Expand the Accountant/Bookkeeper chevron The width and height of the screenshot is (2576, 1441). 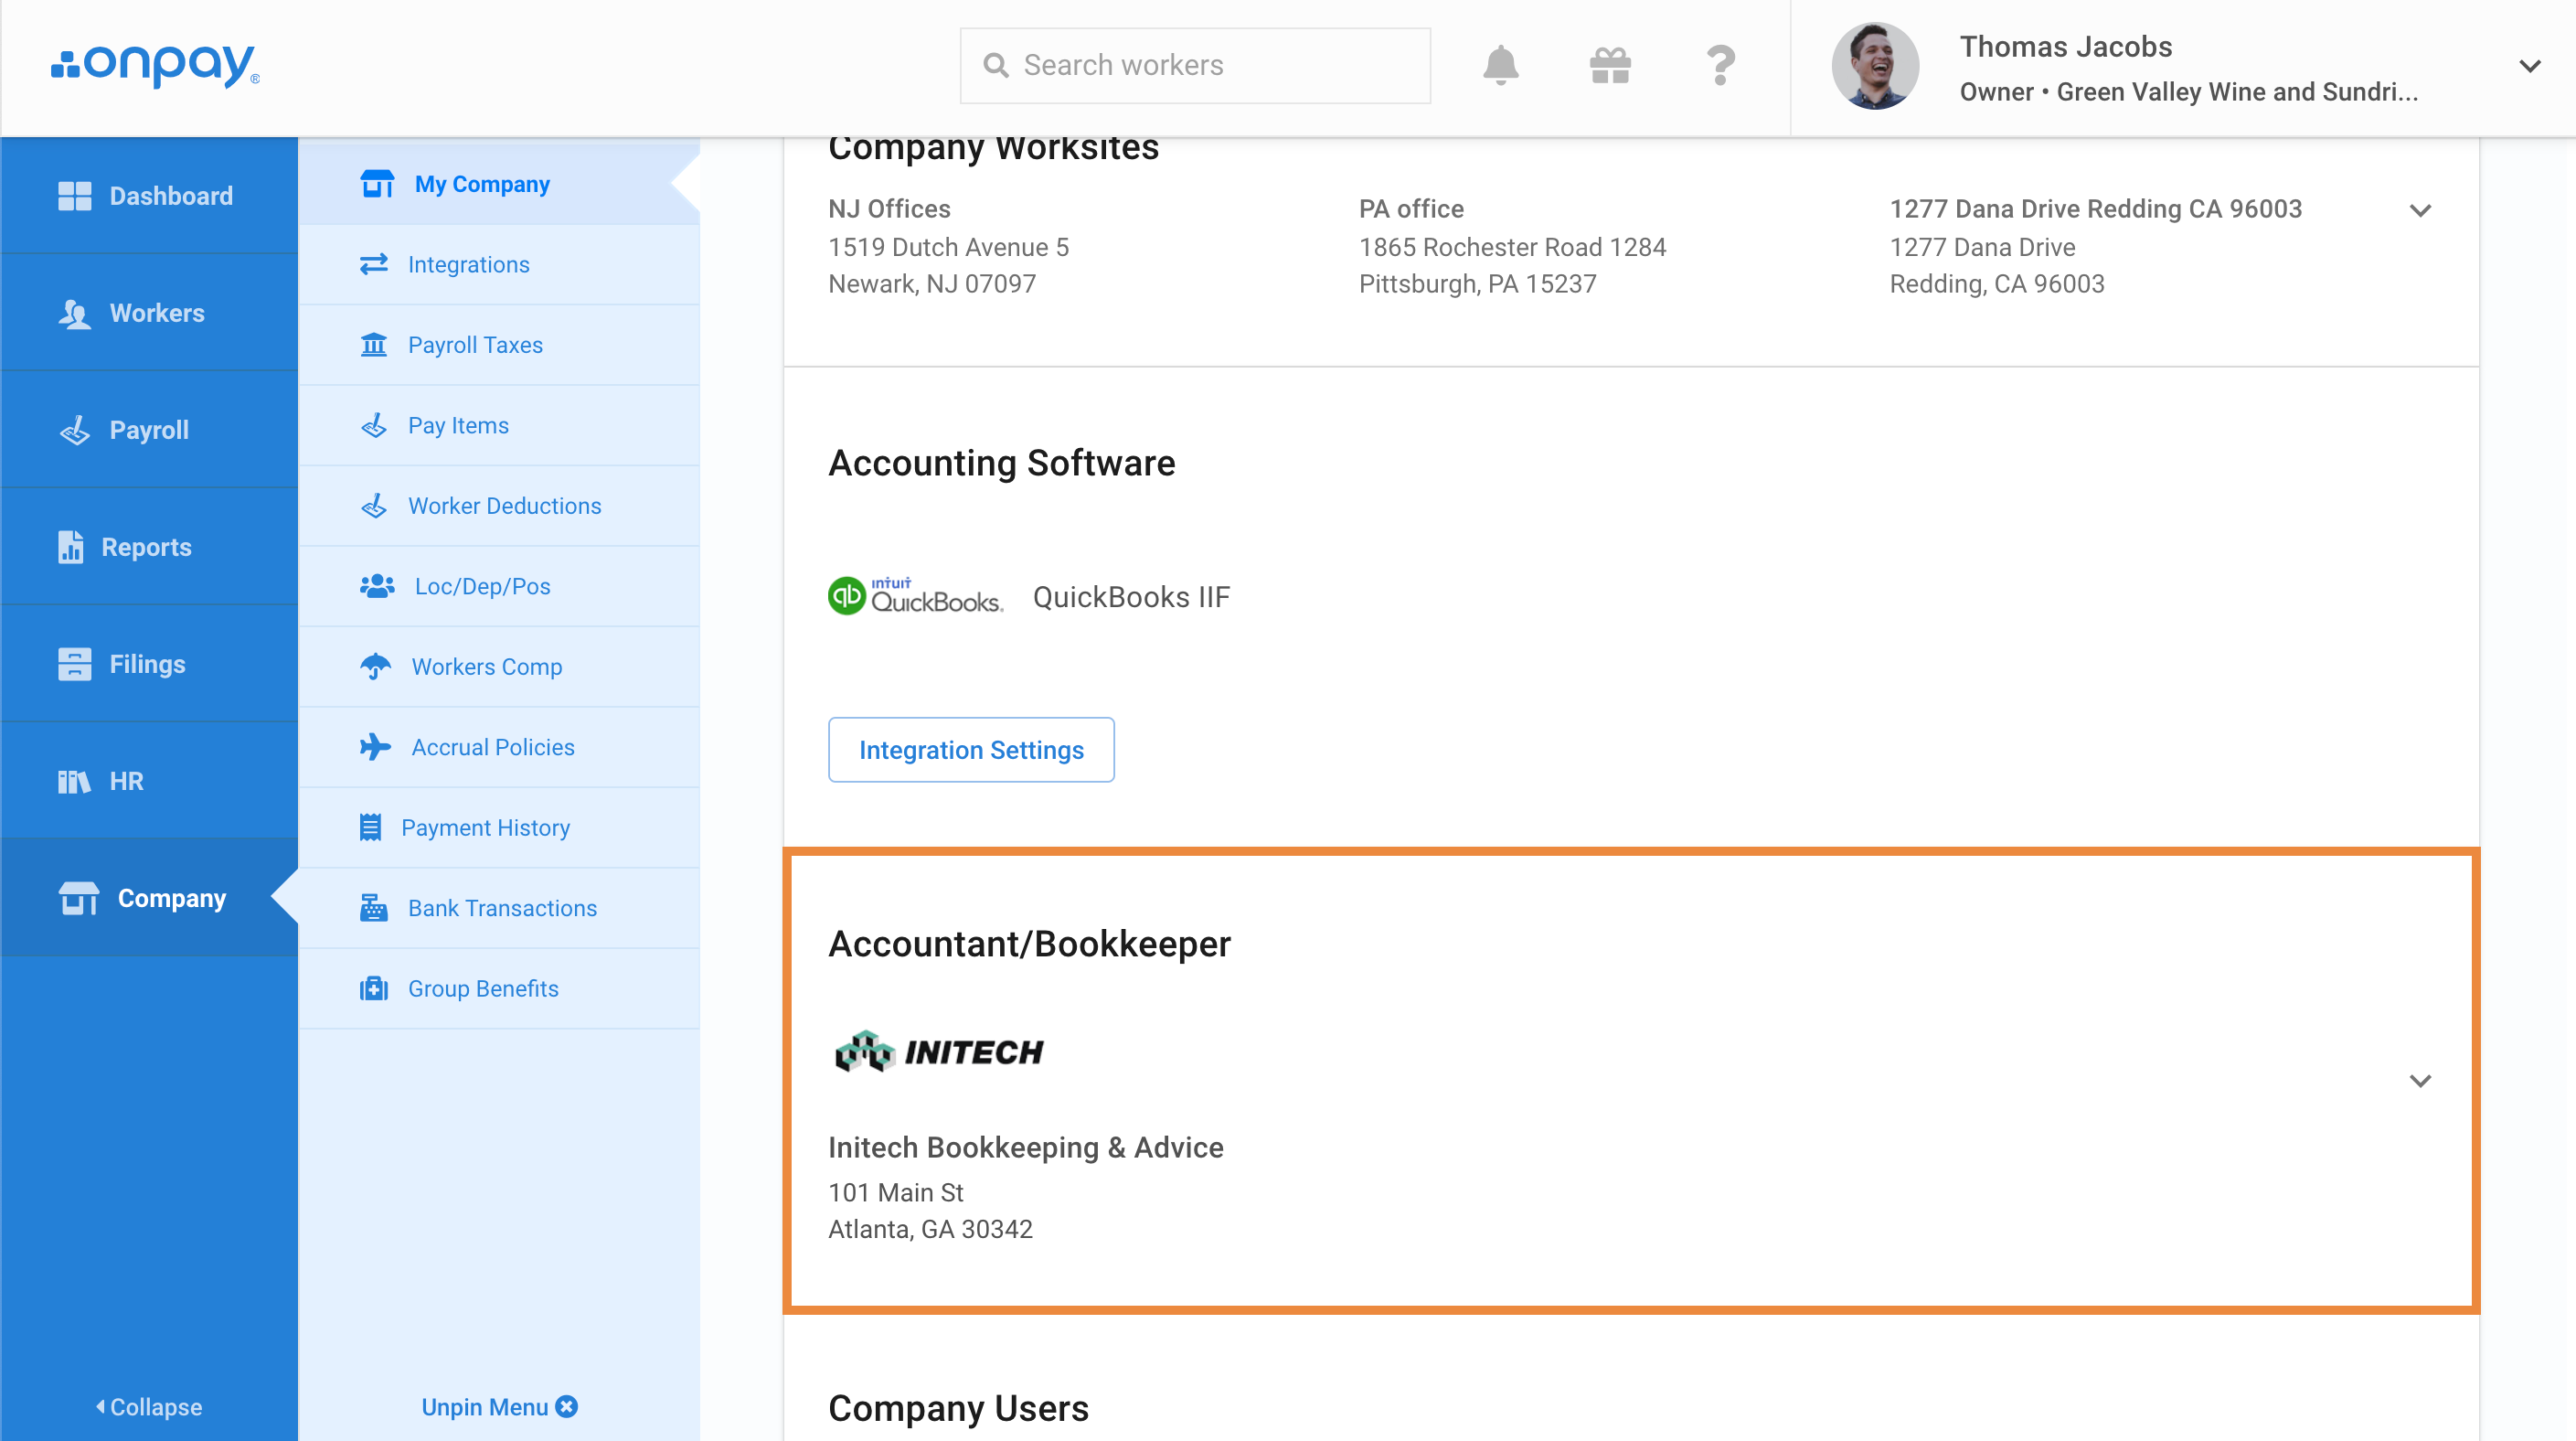(x=2420, y=1080)
